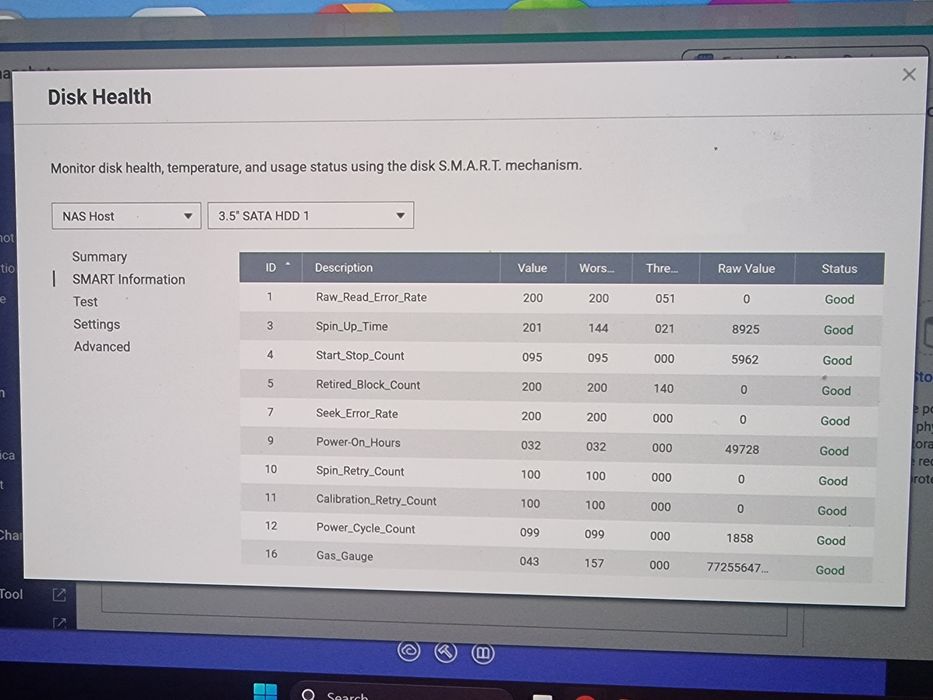The height and width of the screenshot is (700, 933).
Task: Click ID cell 16
Action: coord(271,554)
